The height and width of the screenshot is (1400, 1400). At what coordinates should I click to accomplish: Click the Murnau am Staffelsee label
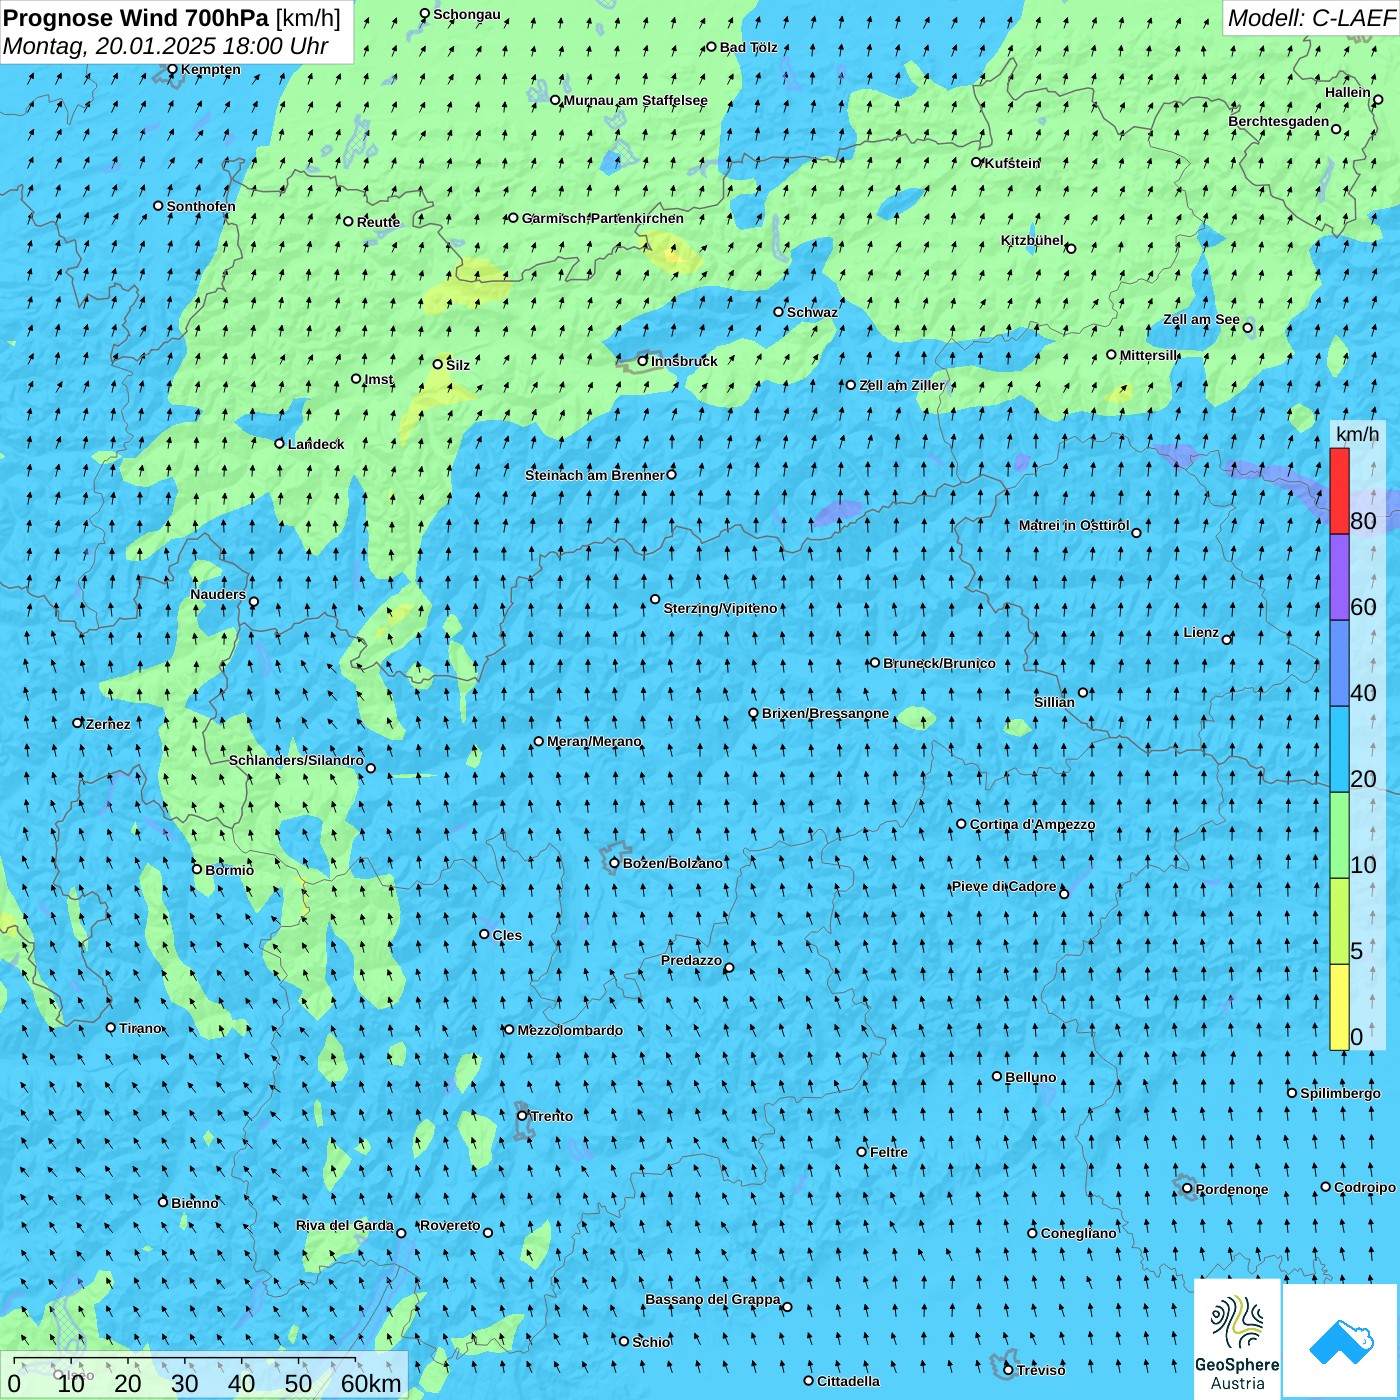[x=635, y=100]
